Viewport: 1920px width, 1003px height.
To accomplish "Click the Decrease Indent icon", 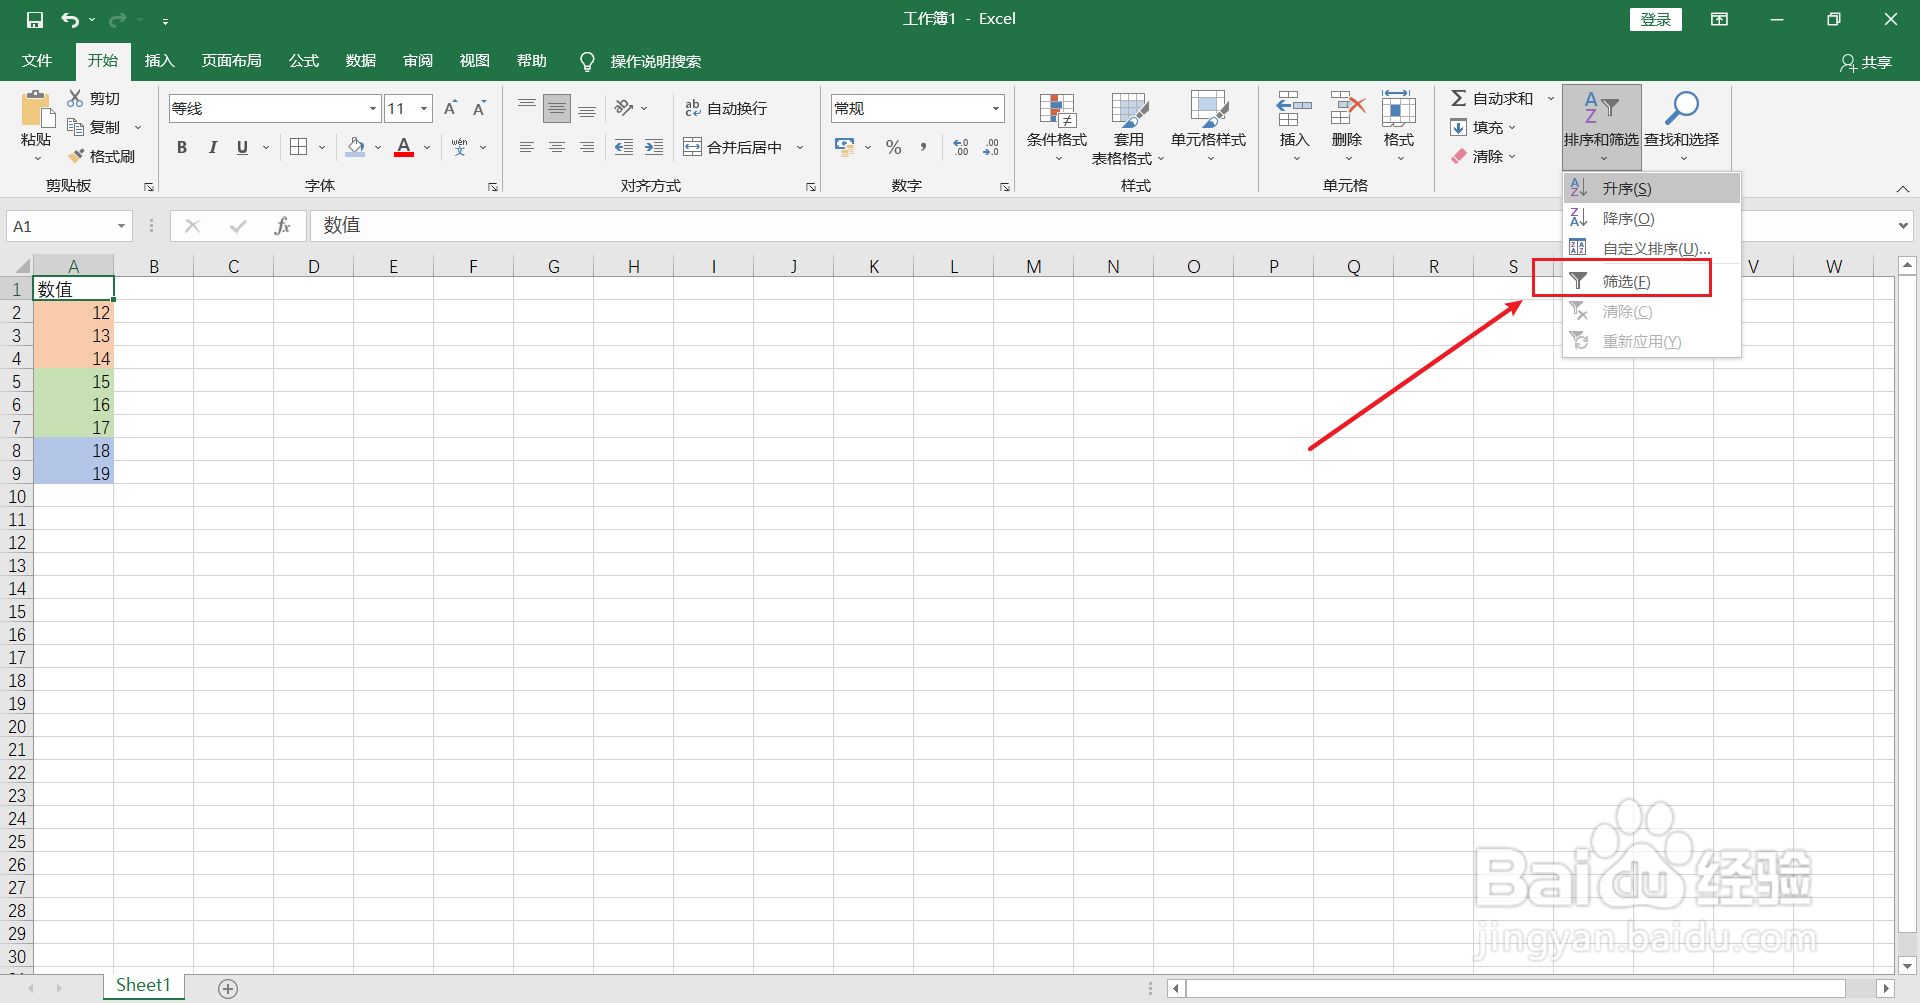I will tap(624, 147).
